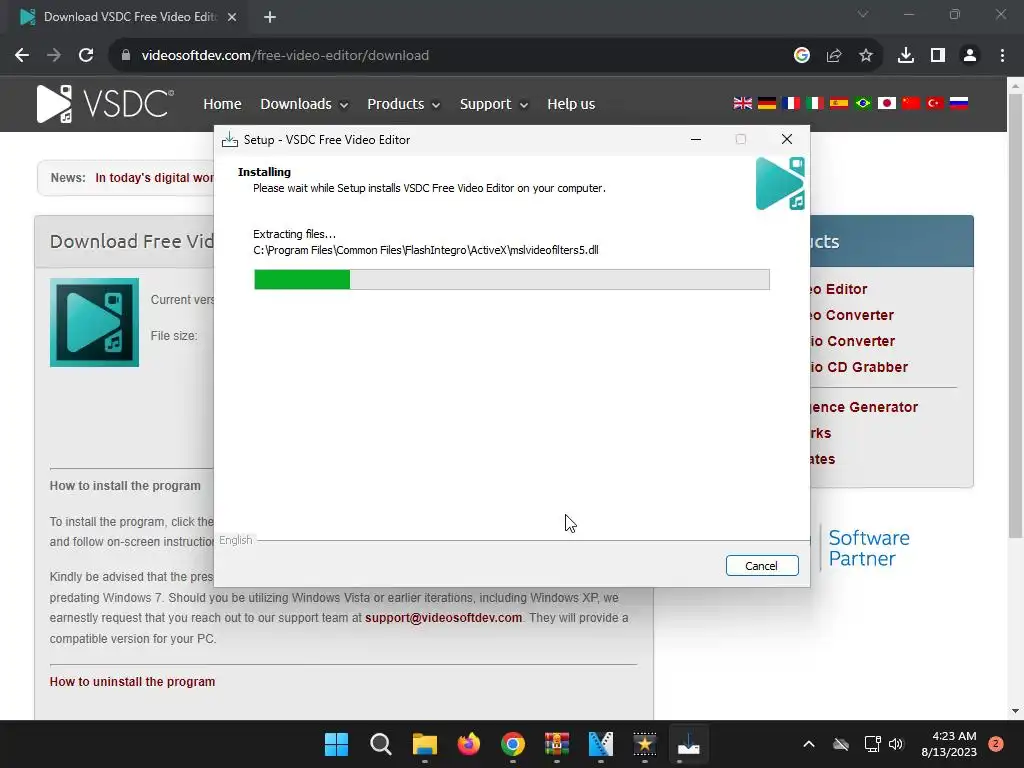The height and width of the screenshot is (768, 1024).
Task: Go to Home menu item
Action: click(x=222, y=104)
